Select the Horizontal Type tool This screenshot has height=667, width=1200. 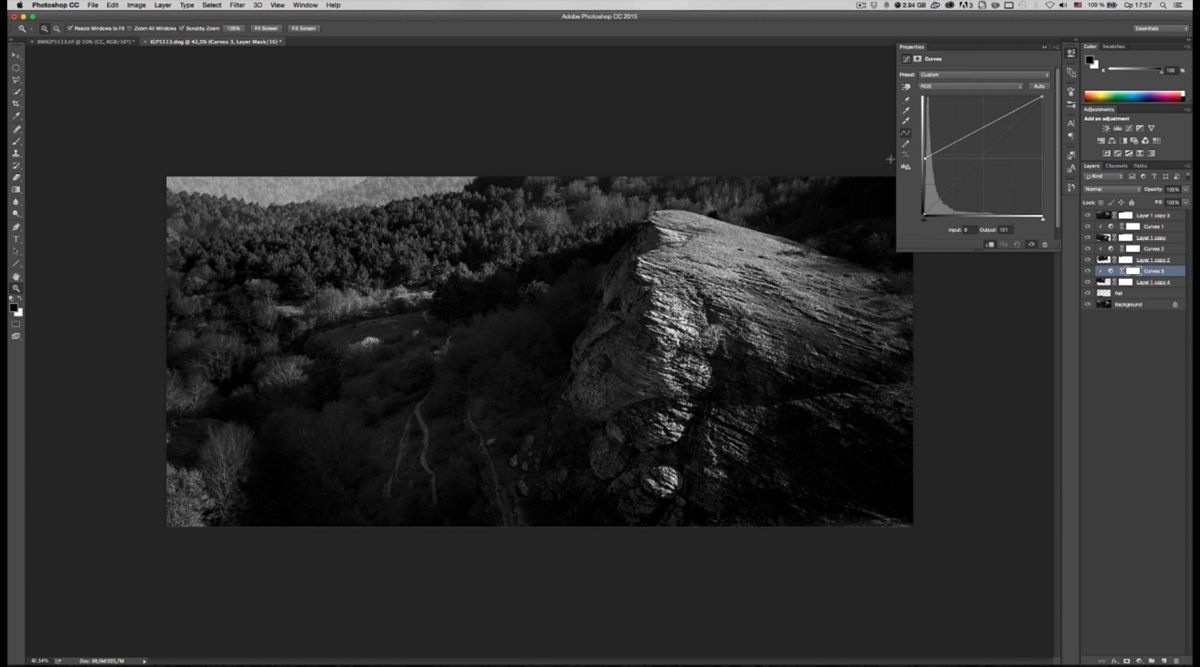pos(16,239)
